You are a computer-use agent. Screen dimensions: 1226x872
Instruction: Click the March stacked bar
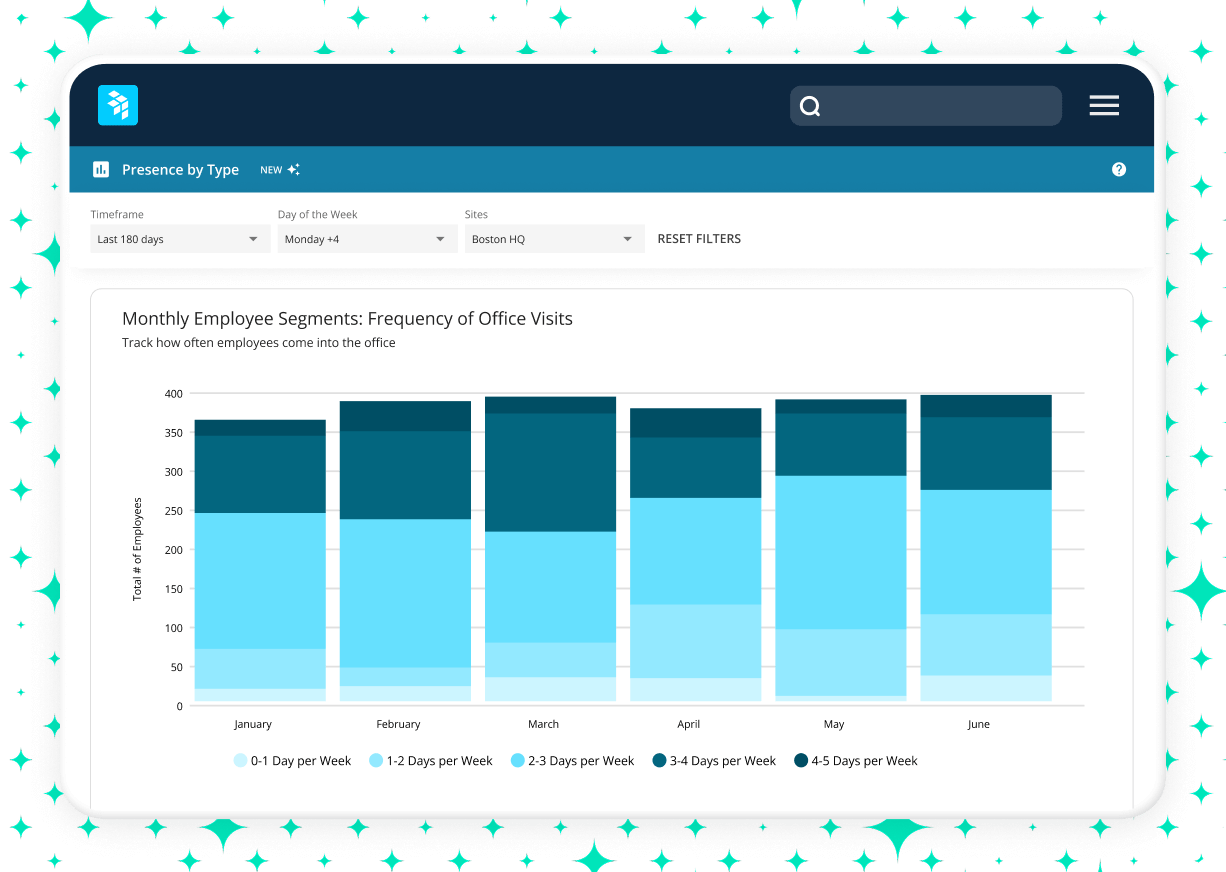(x=550, y=550)
